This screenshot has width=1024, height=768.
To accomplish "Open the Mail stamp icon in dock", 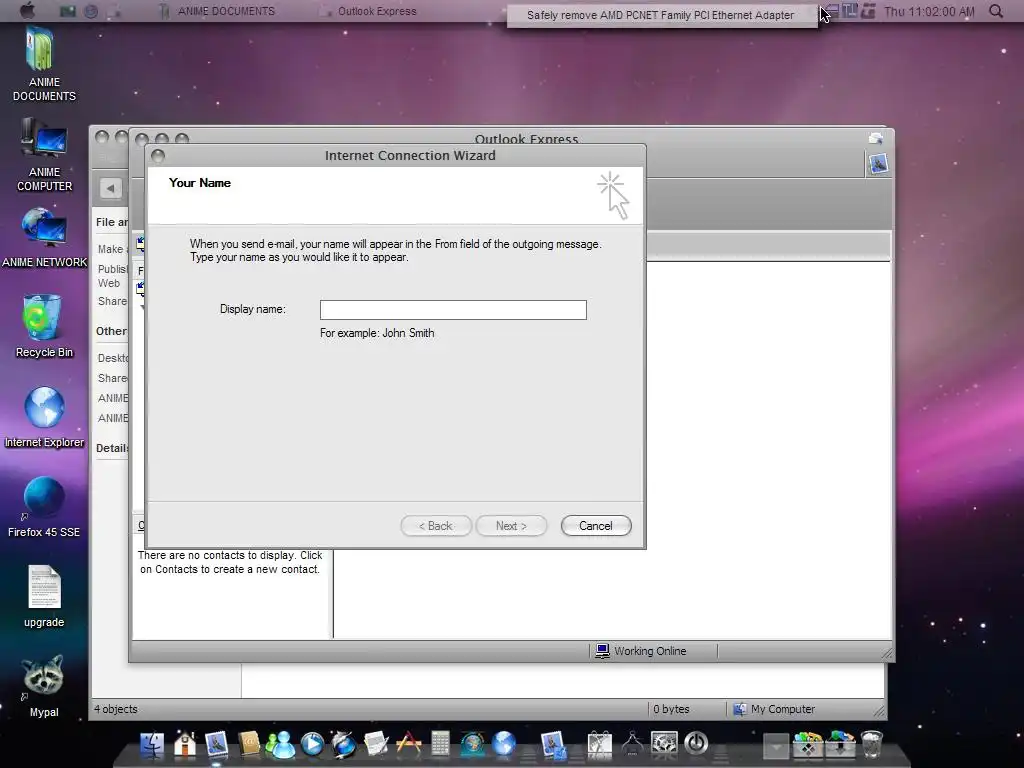I will coord(216,744).
